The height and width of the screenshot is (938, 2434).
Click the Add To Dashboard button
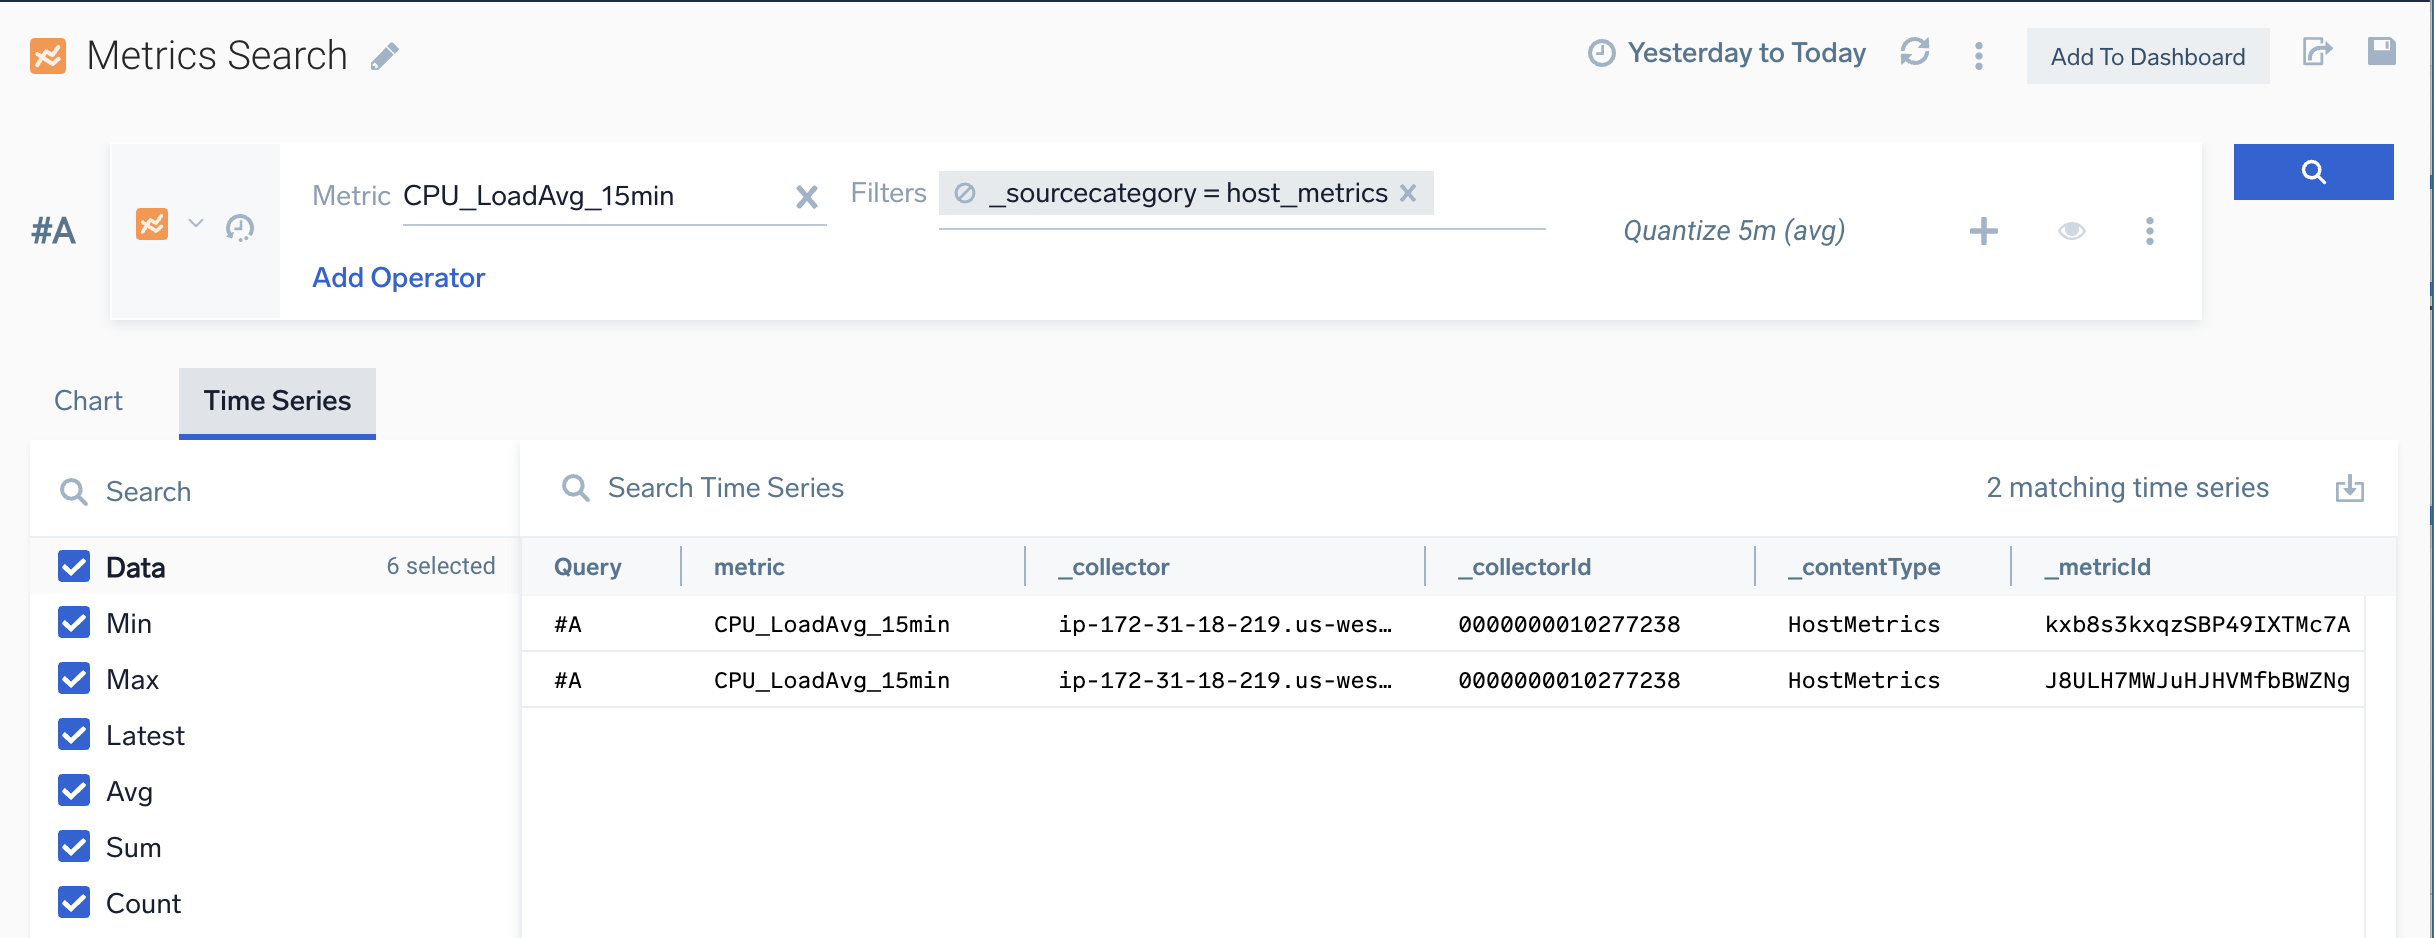(x=2147, y=56)
